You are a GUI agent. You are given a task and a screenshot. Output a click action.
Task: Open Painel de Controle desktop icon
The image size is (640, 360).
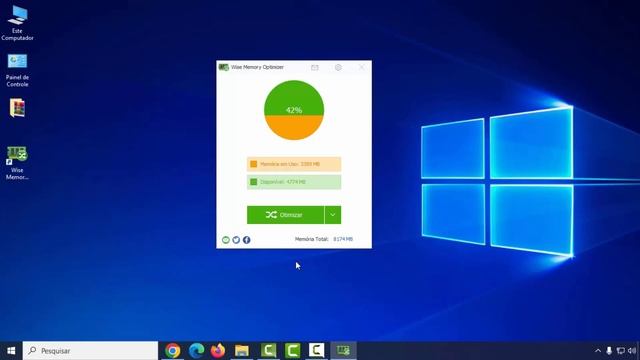tap(17, 70)
